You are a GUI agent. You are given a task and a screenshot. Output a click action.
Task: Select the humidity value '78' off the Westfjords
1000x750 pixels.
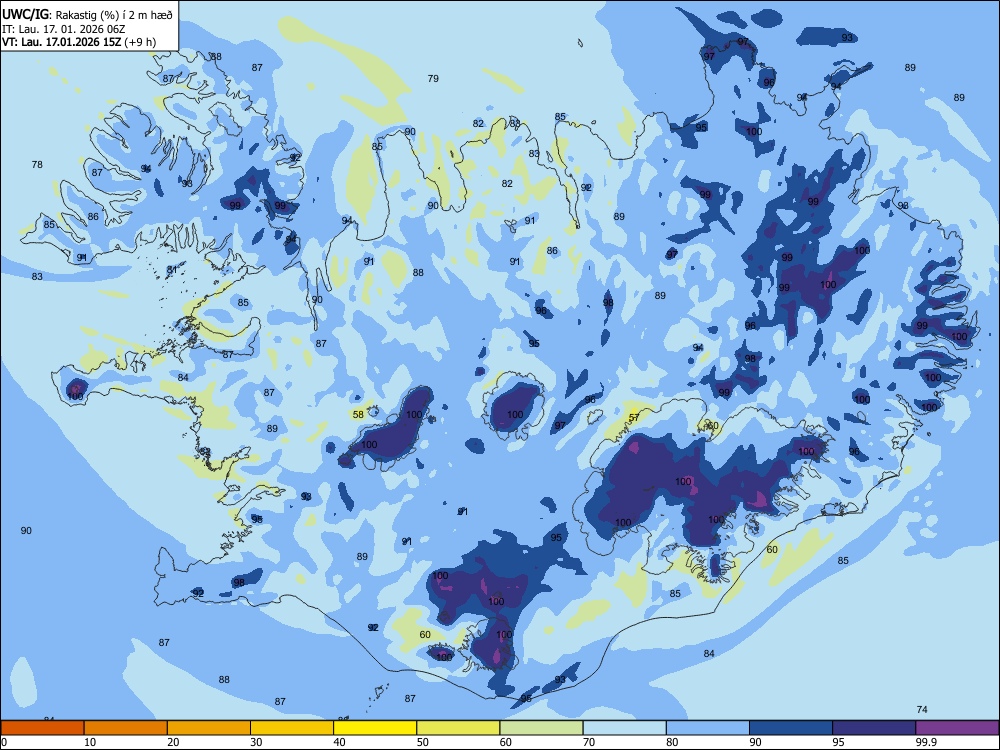pyautogui.click(x=37, y=165)
